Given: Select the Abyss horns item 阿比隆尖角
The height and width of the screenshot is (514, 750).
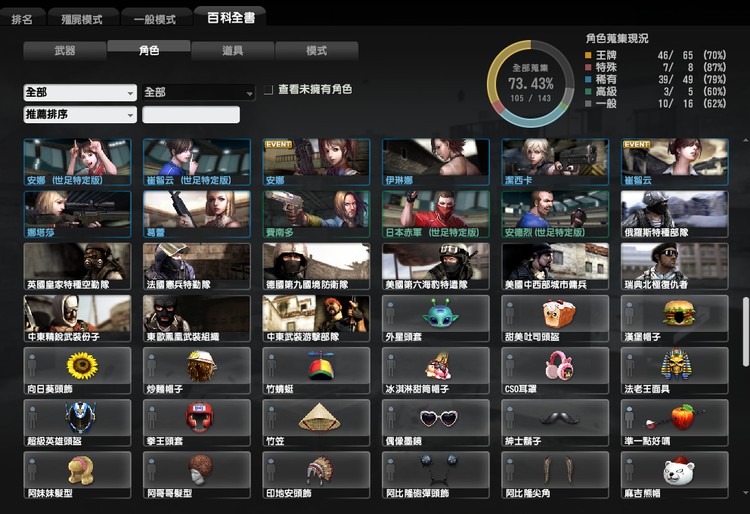Looking at the screenshot, I should pyautogui.click(x=555, y=475).
